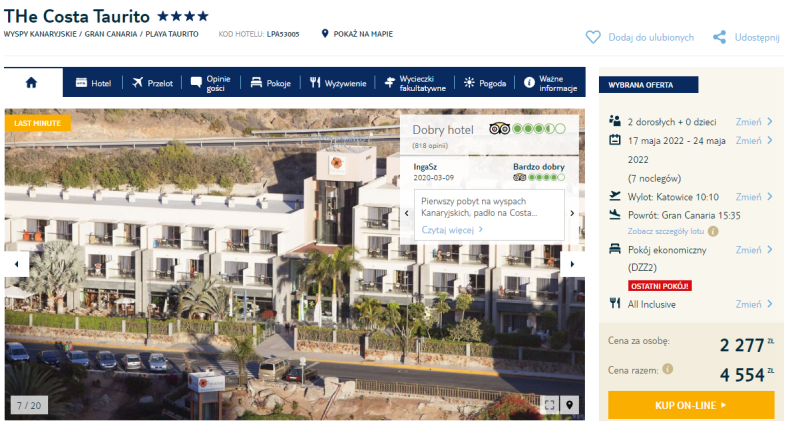790x421 pixels.
Task: Click POKAŻ NA MAPIE link
Action: [357, 34]
